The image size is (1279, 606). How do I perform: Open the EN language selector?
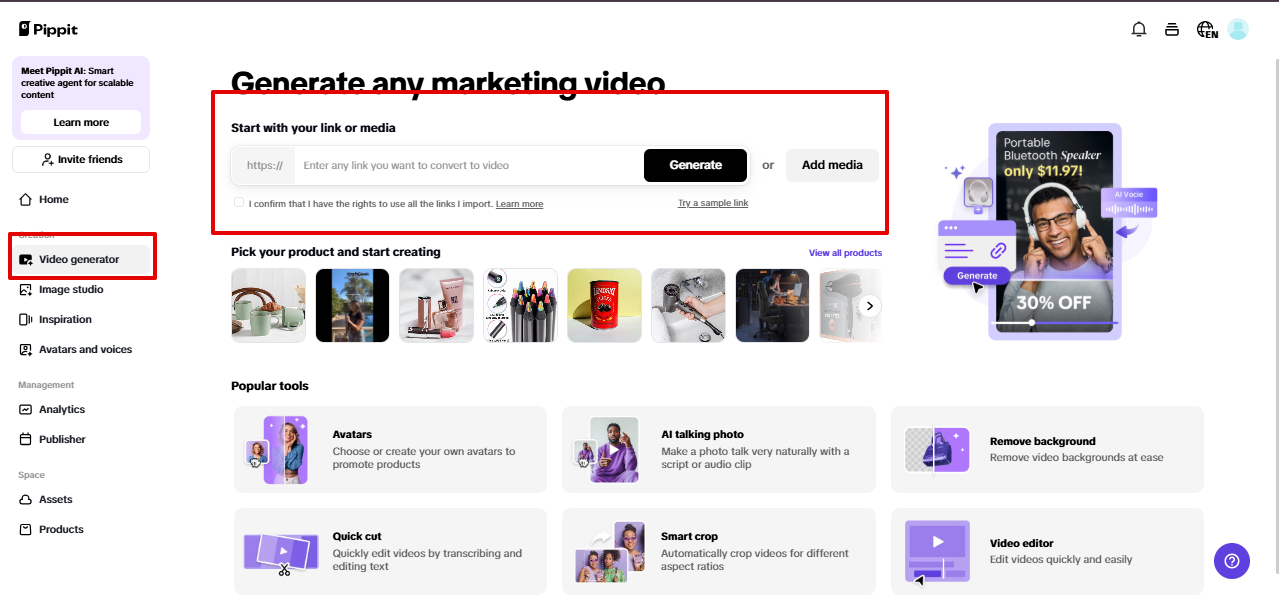(1206, 29)
